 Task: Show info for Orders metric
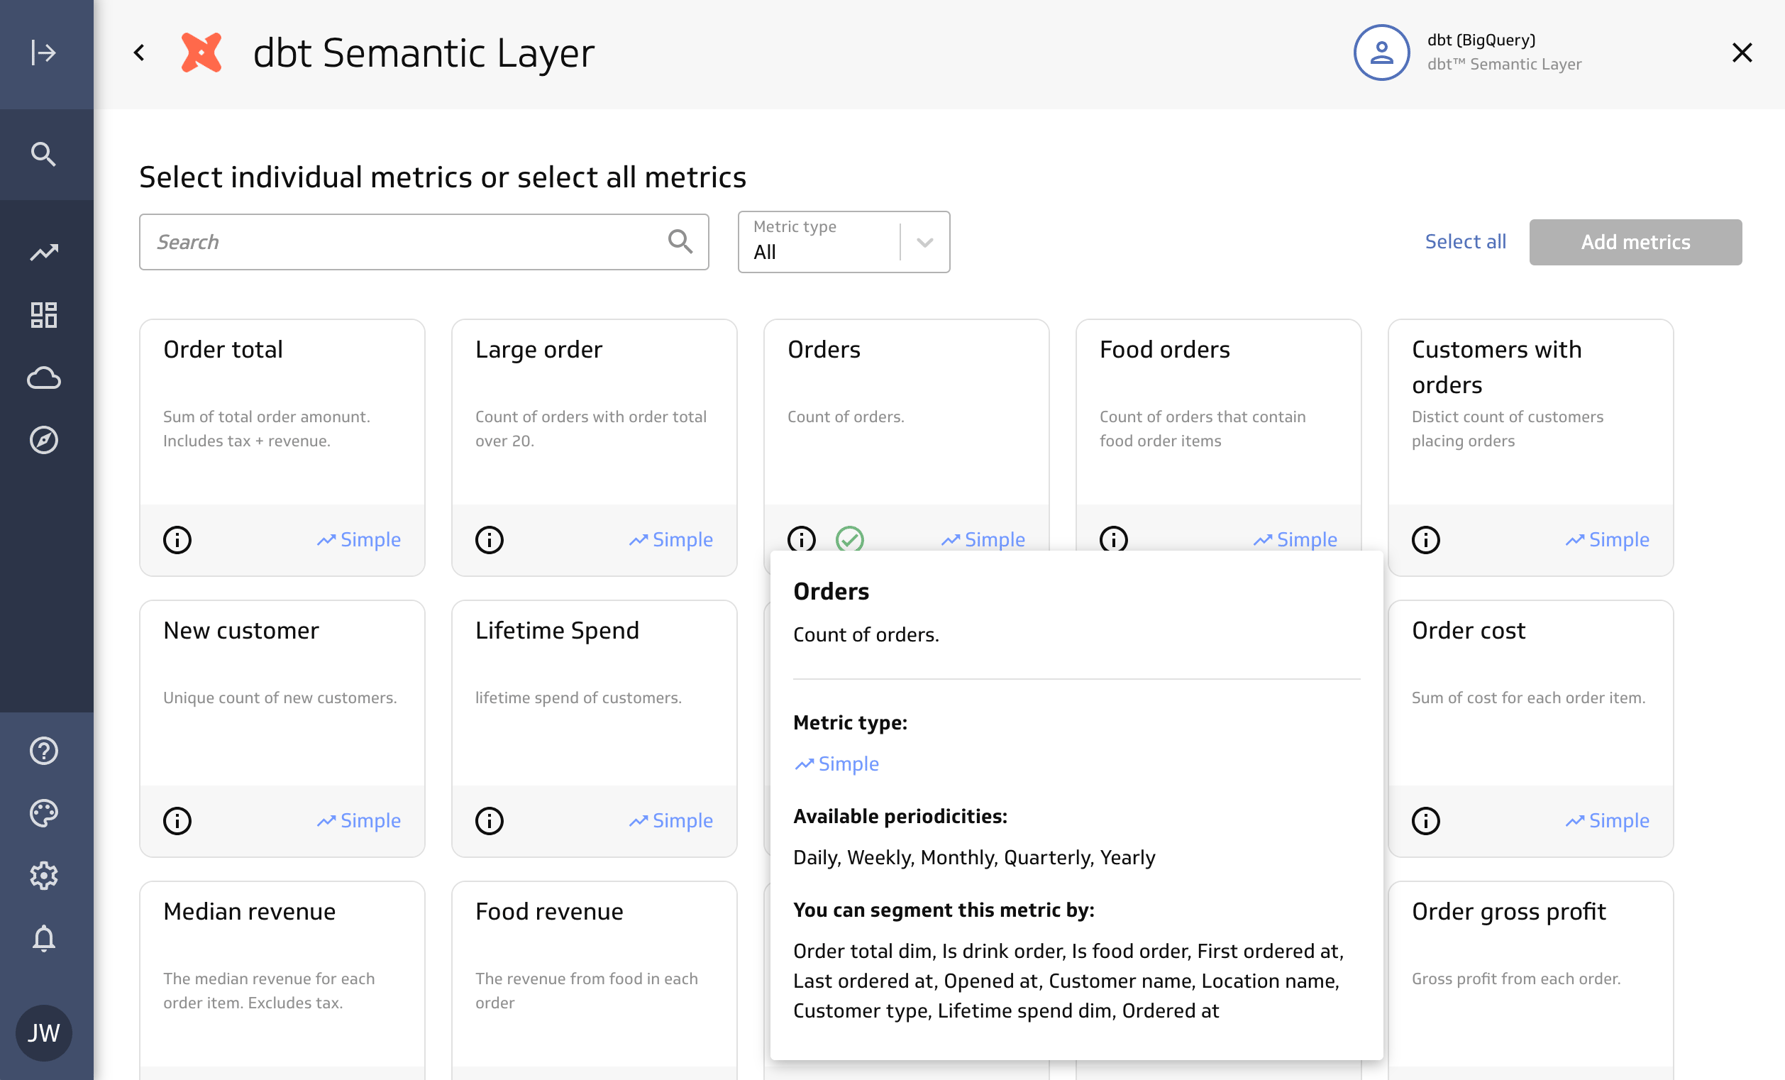point(801,540)
